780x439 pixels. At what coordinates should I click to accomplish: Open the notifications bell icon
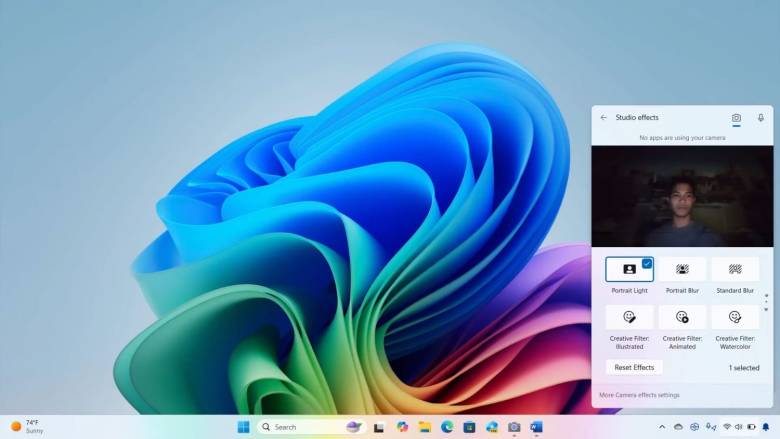pos(766,427)
